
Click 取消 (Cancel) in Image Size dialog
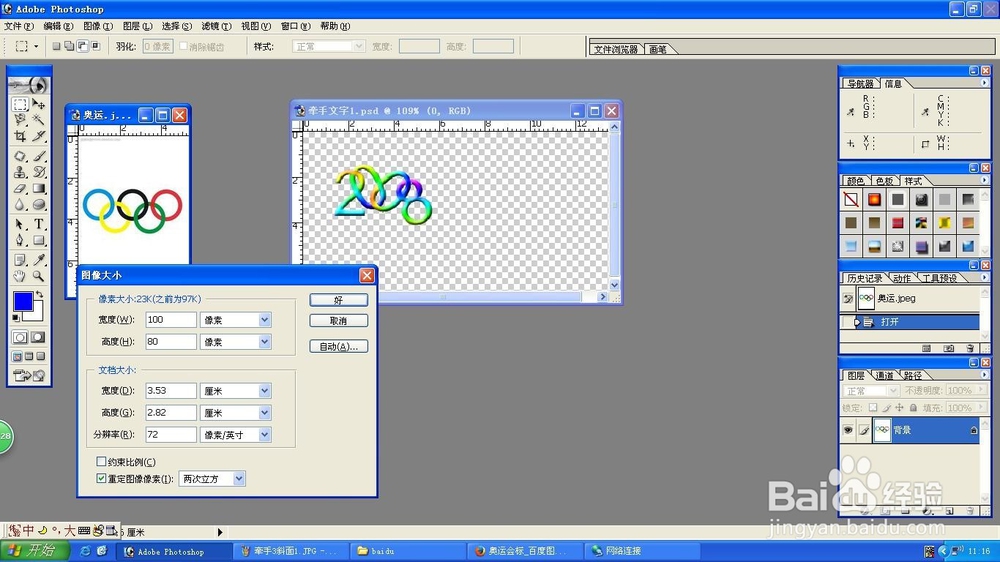[339, 321]
